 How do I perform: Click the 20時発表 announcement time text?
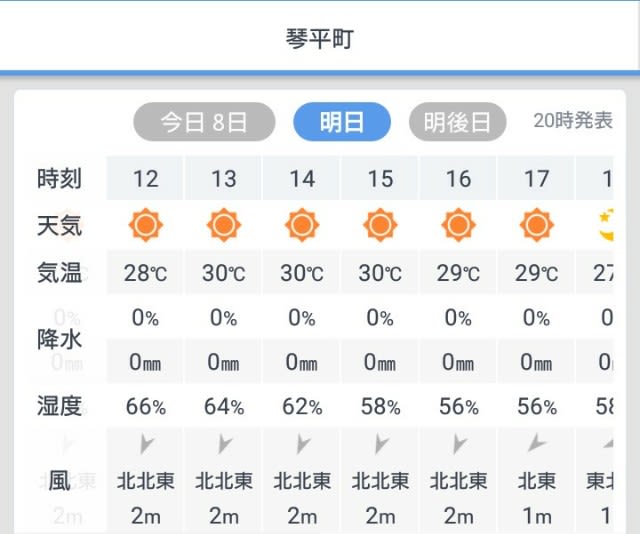click(x=573, y=120)
